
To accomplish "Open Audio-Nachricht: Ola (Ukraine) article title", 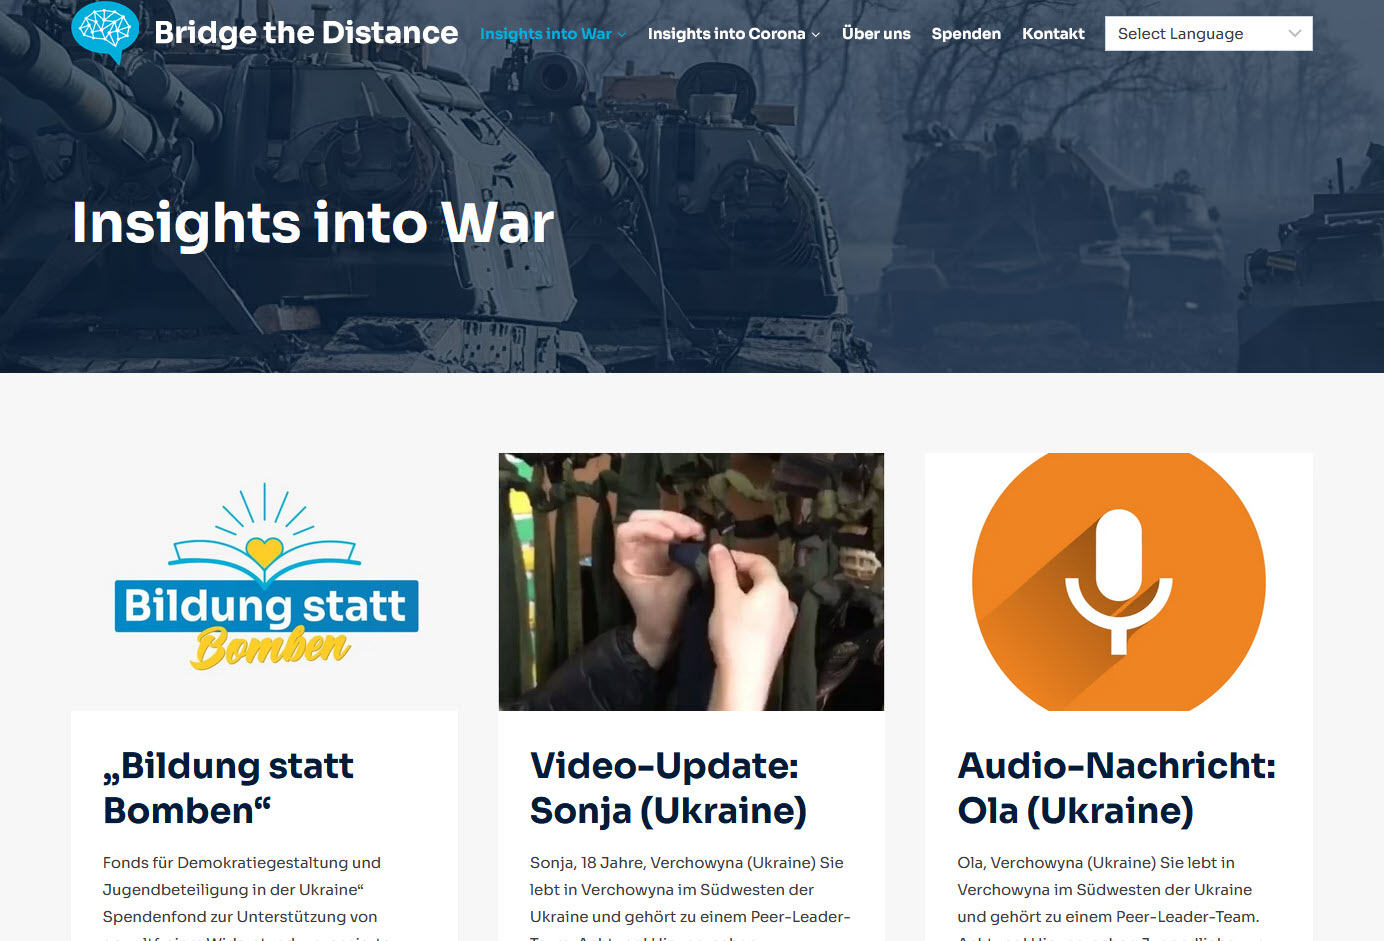I will click(x=1116, y=788).
